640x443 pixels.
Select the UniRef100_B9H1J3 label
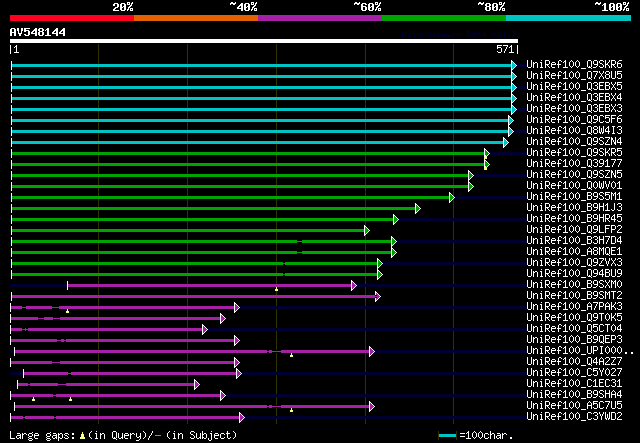[574, 207]
